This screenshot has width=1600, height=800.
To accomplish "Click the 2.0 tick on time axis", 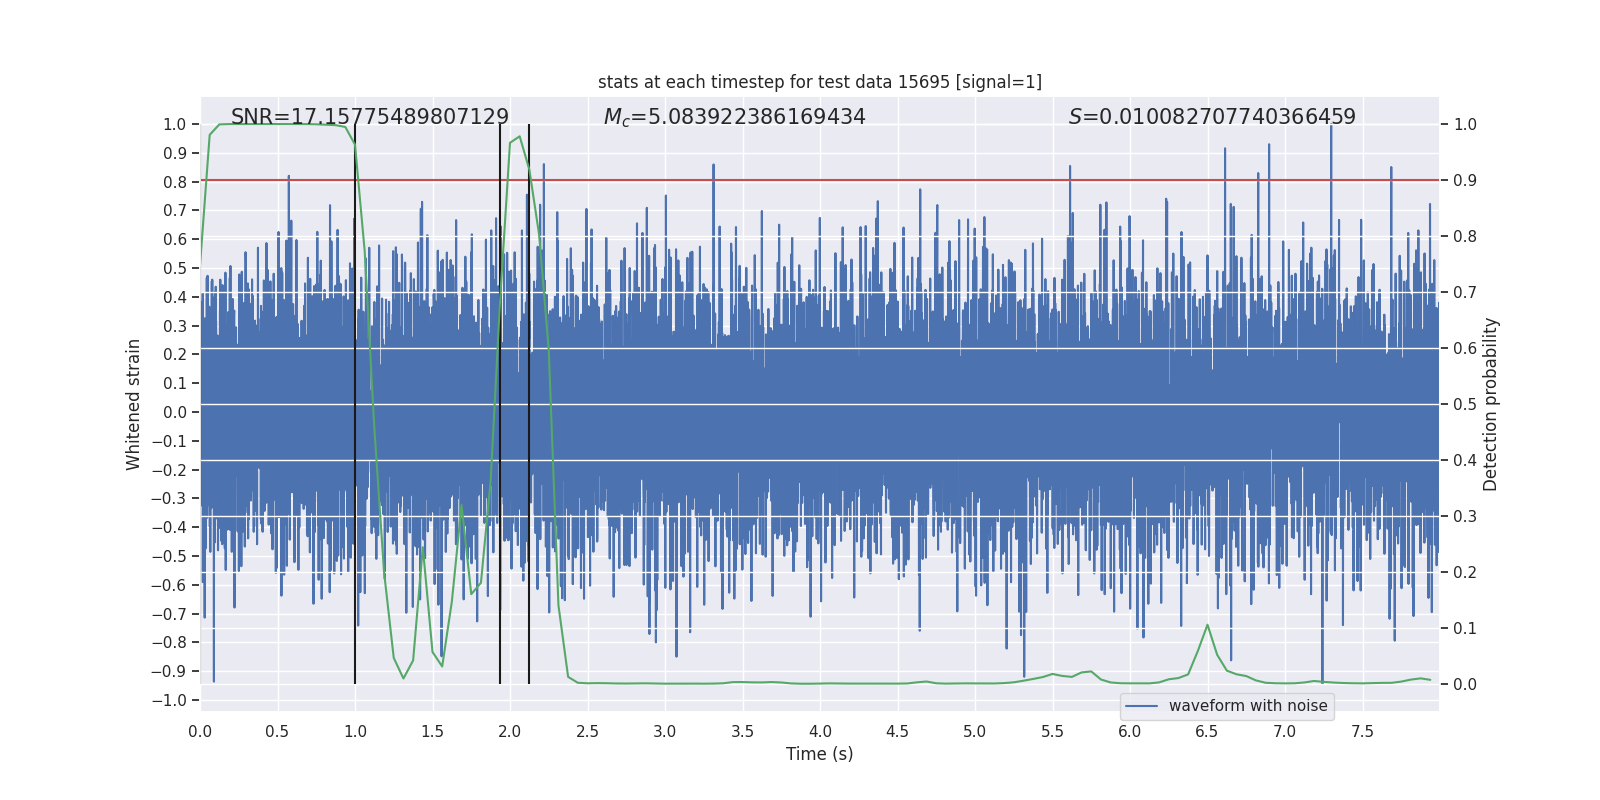I will pos(510,732).
